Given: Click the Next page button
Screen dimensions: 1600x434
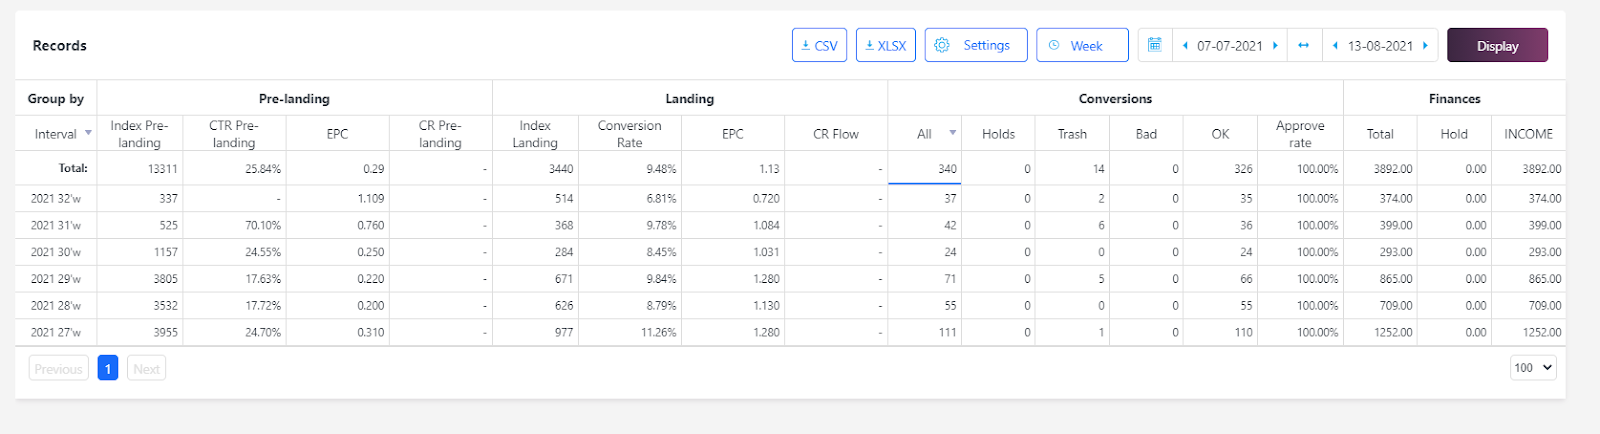Looking at the screenshot, I should click(146, 368).
